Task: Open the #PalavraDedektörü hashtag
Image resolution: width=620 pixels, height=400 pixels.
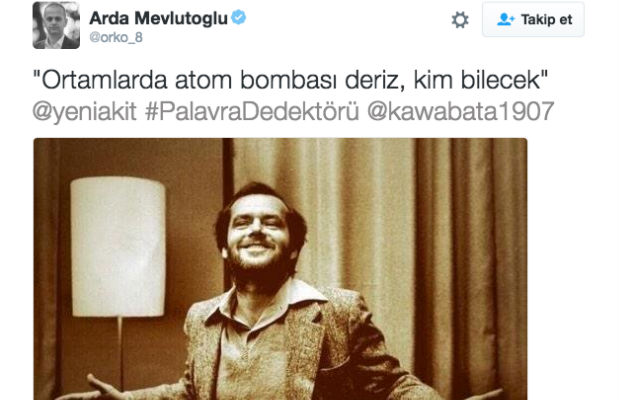Action: [x=252, y=111]
